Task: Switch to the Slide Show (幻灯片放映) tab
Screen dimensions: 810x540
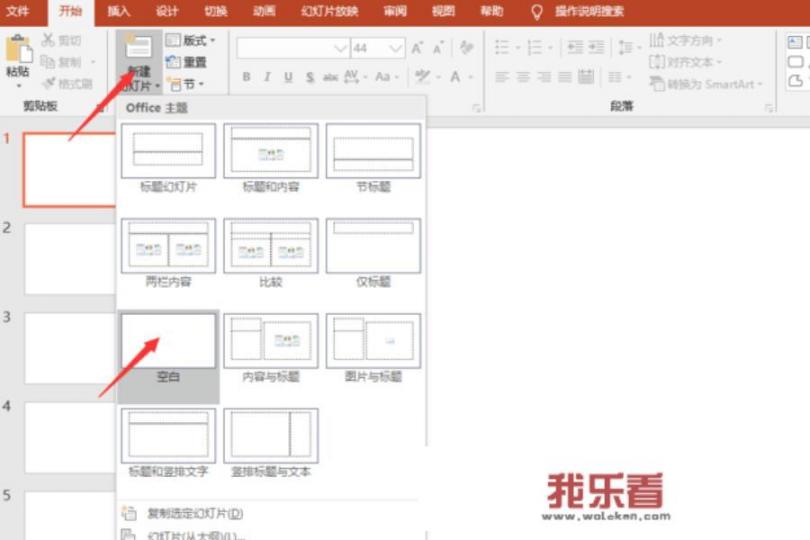Action: (x=330, y=11)
